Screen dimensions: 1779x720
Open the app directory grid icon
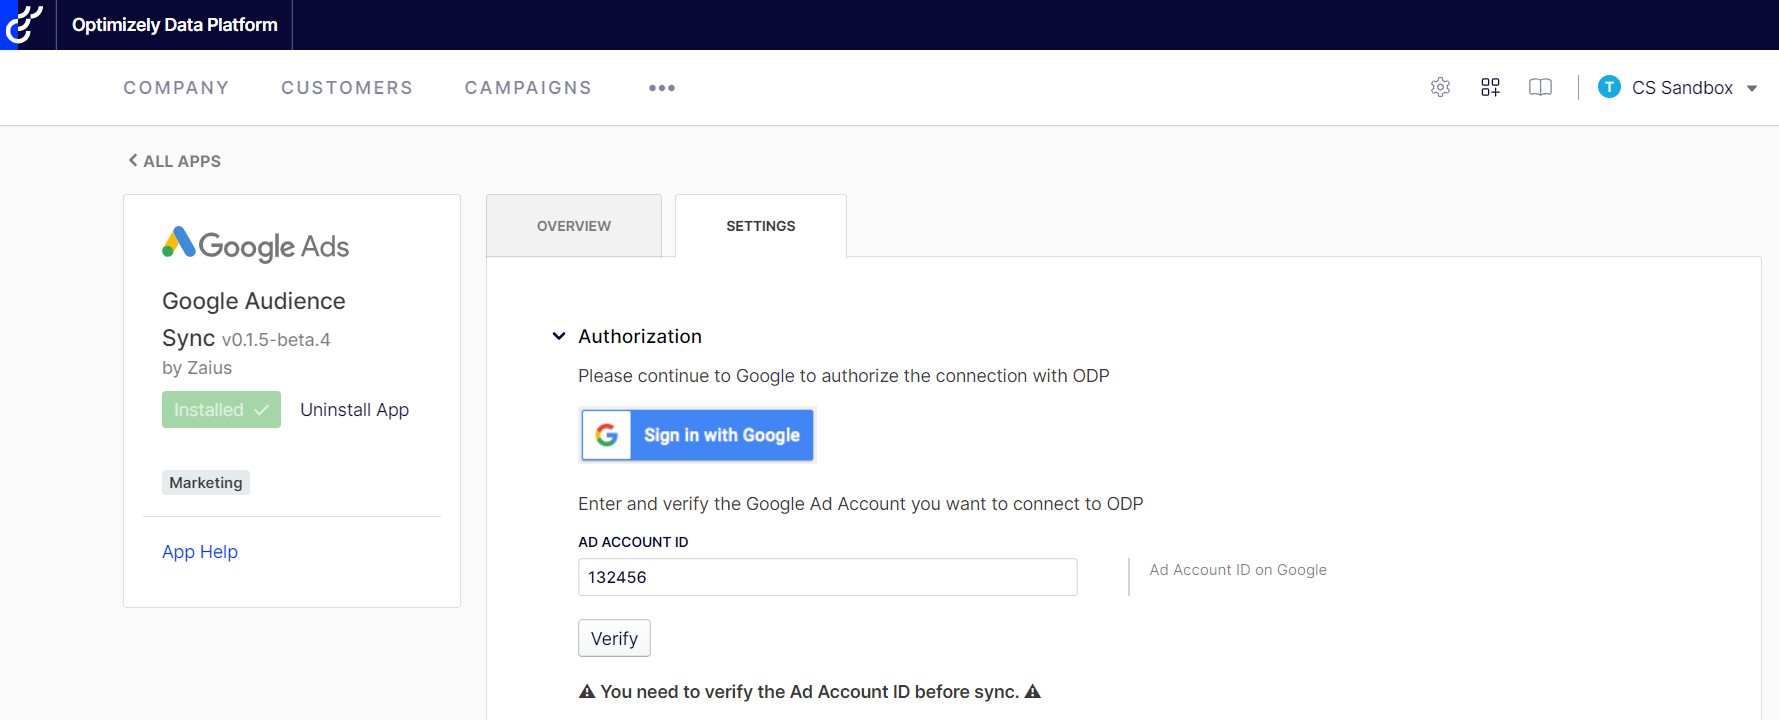coord(1490,88)
